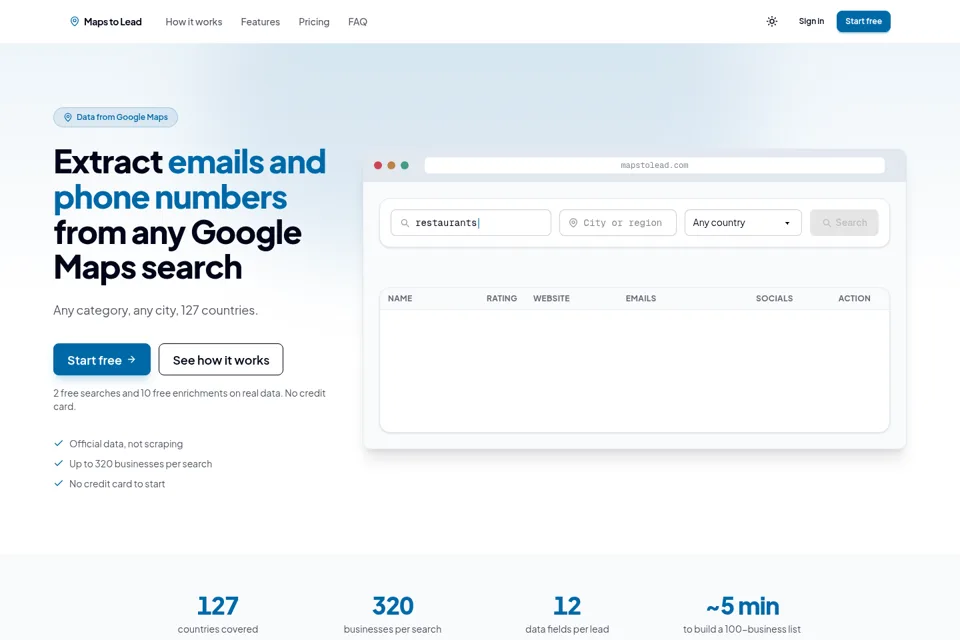
Task: Click the ~5 min statistic
Action: point(742,614)
